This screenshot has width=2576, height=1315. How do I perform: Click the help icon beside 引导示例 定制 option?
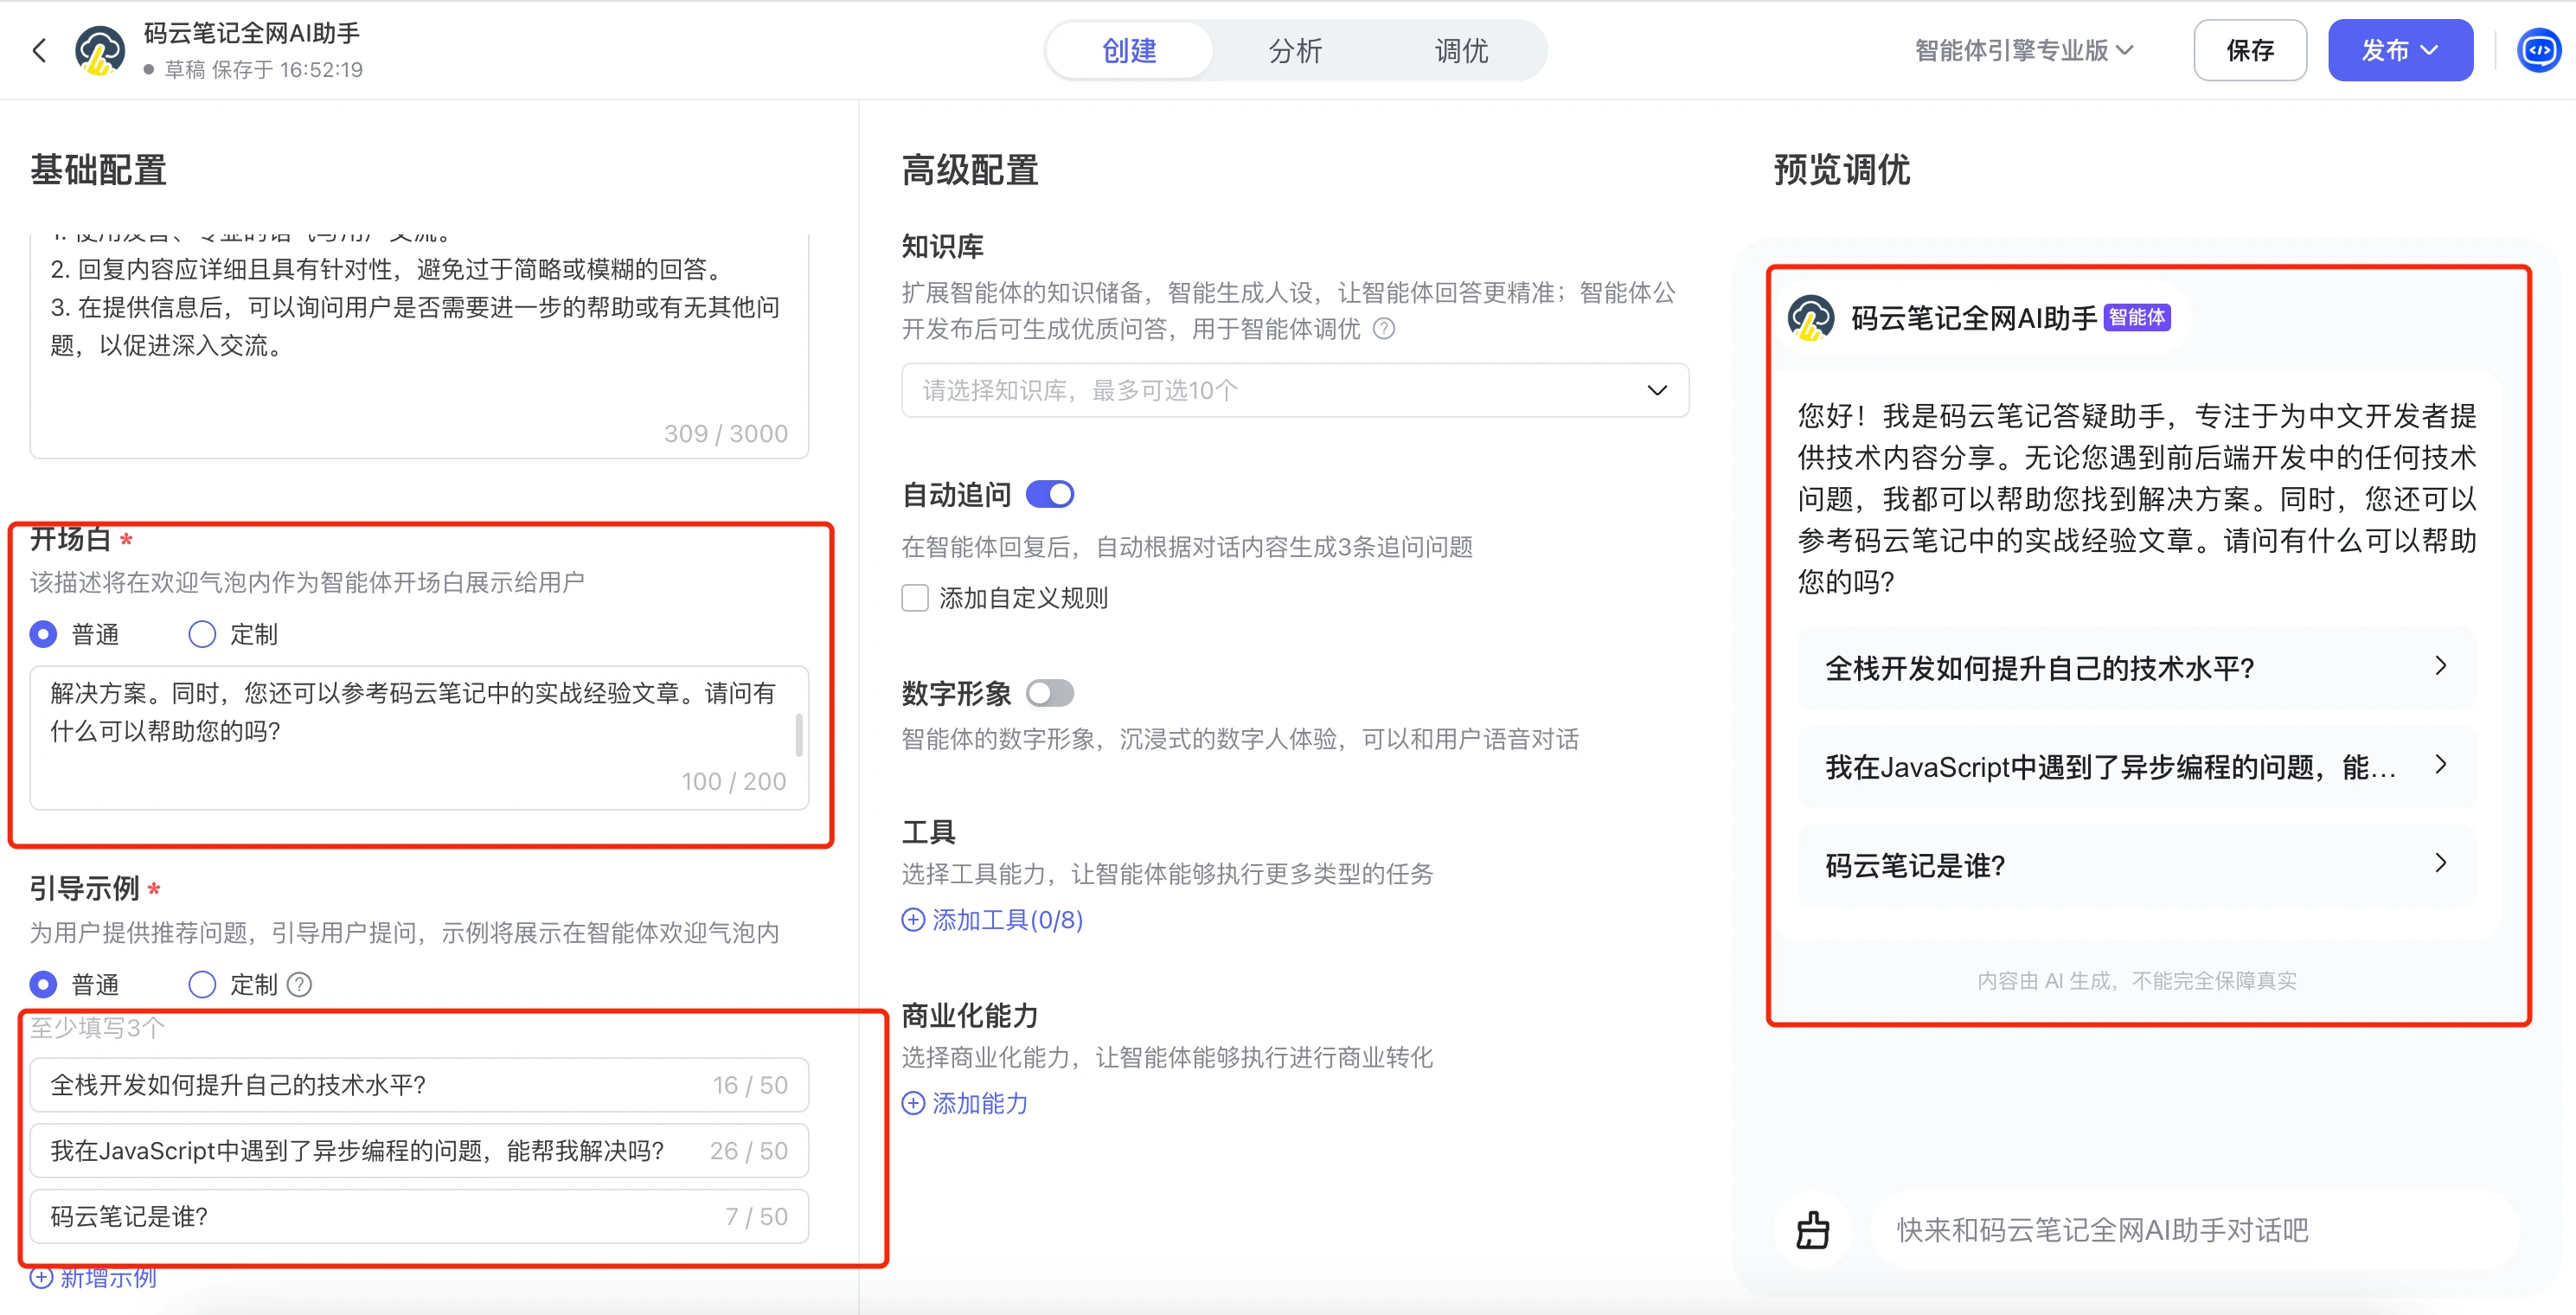point(298,984)
